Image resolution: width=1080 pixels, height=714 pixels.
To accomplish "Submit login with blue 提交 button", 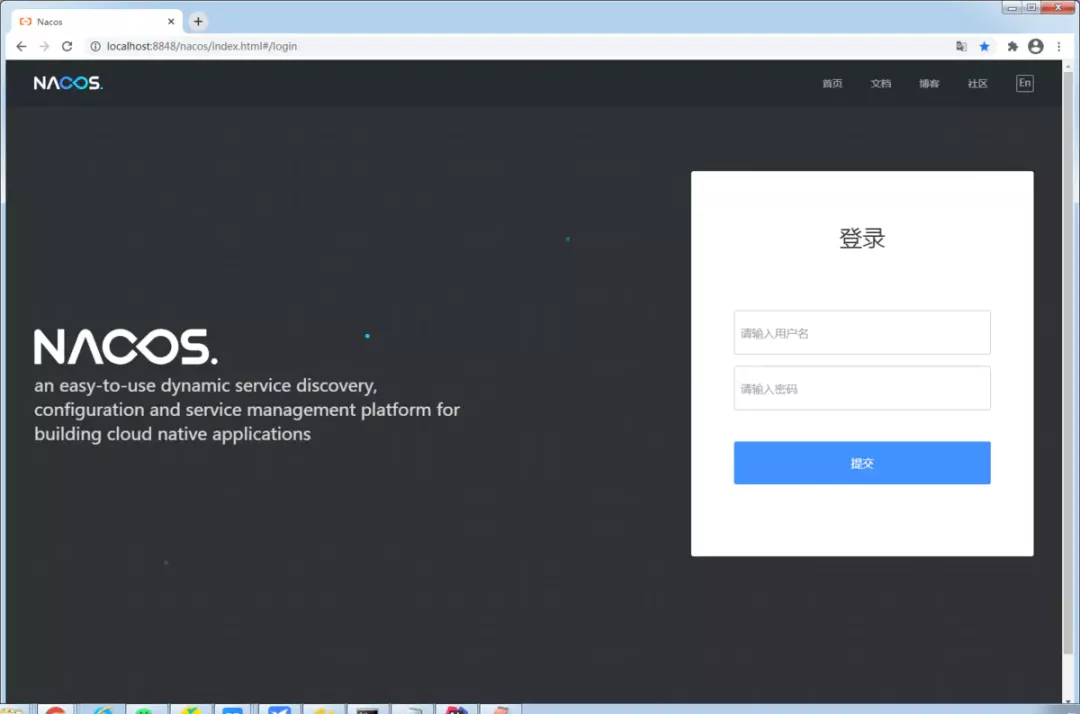I will [x=862, y=463].
